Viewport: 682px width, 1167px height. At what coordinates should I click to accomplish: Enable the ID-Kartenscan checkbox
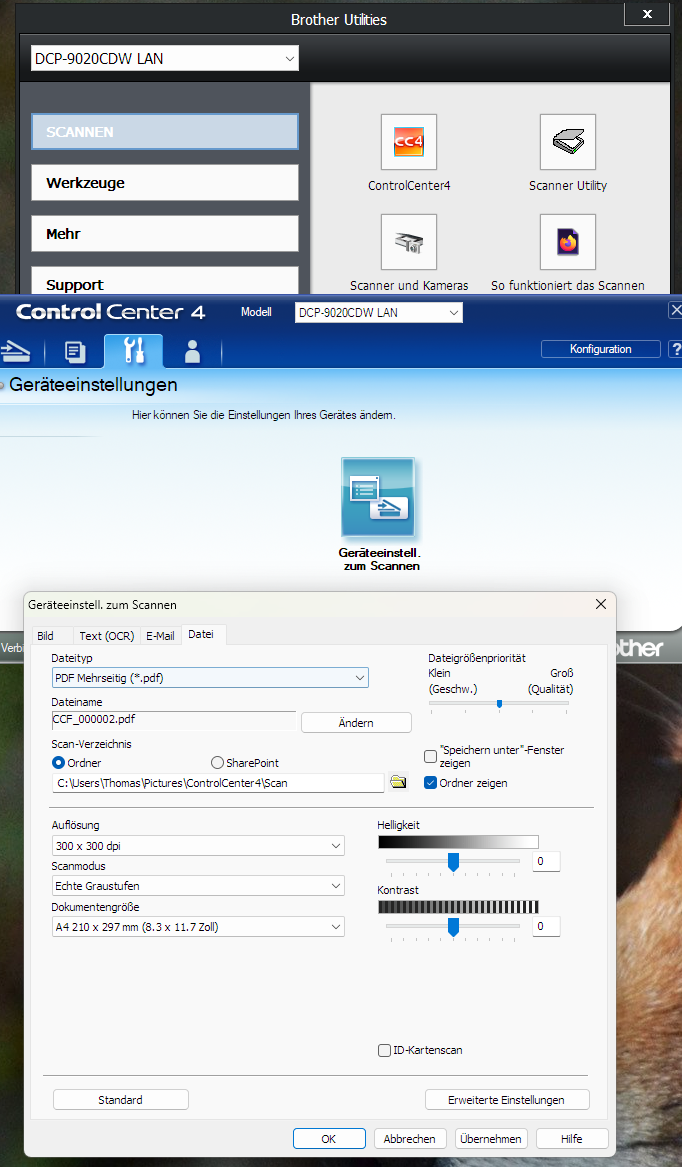pyautogui.click(x=384, y=1050)
